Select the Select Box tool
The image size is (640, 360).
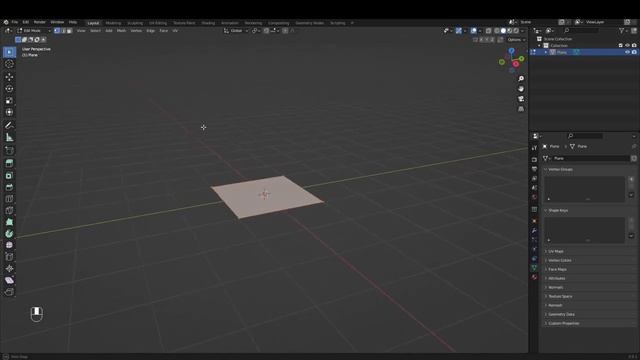pyautogui.click(x=9, y=52)
